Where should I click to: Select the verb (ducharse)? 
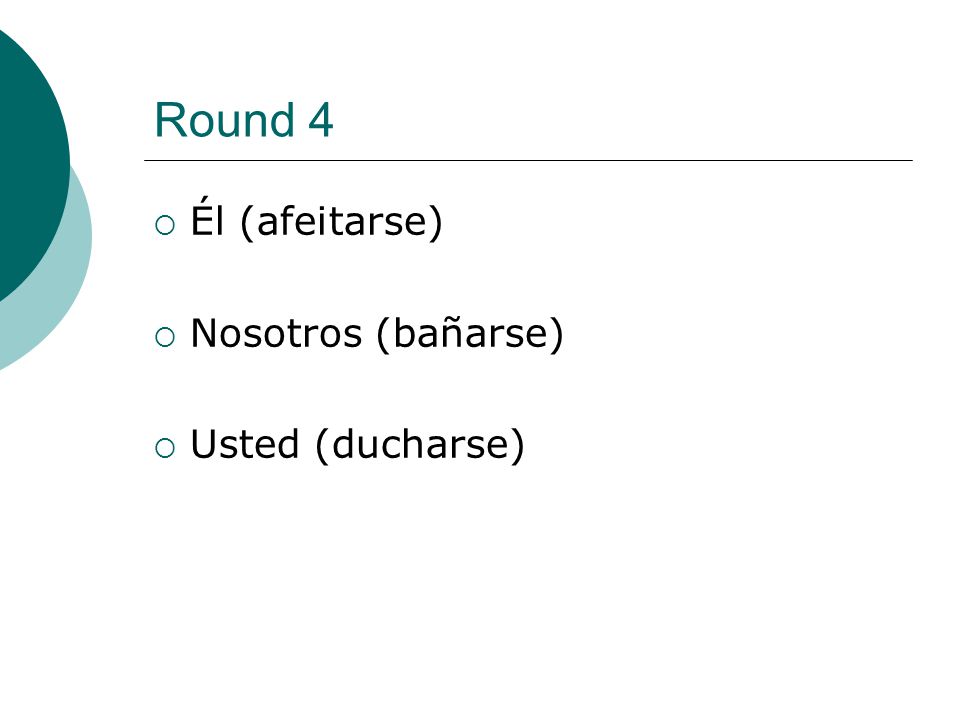[x=420, y=444]
